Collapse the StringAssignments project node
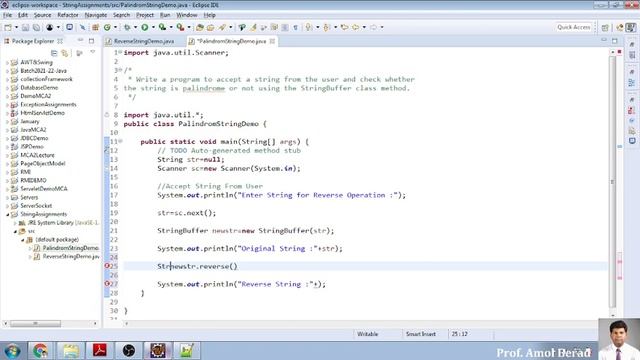 click(x=7, y=214)
